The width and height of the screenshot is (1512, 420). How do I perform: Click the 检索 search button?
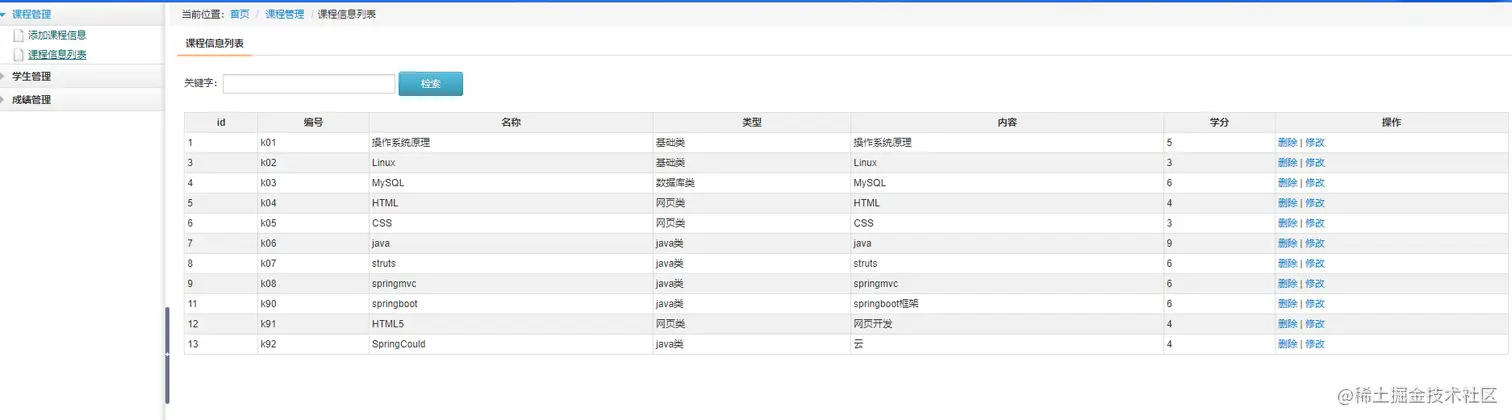[x=431, y=84]
